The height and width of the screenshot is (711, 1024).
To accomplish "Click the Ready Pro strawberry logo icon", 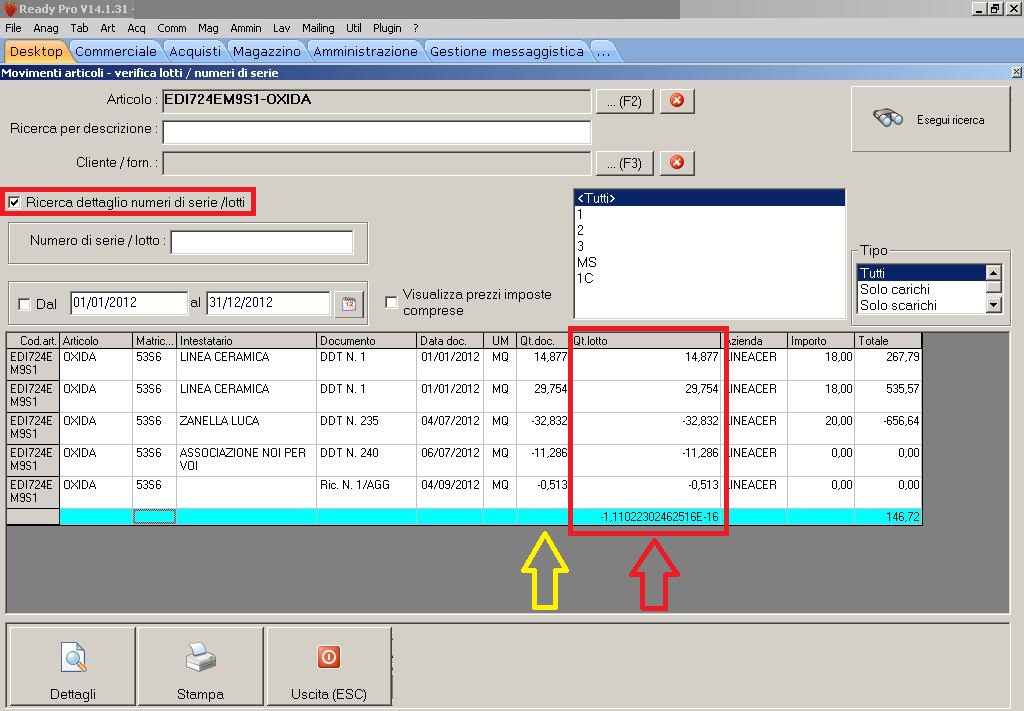I will pyautogui.click(x=10, y=8).
